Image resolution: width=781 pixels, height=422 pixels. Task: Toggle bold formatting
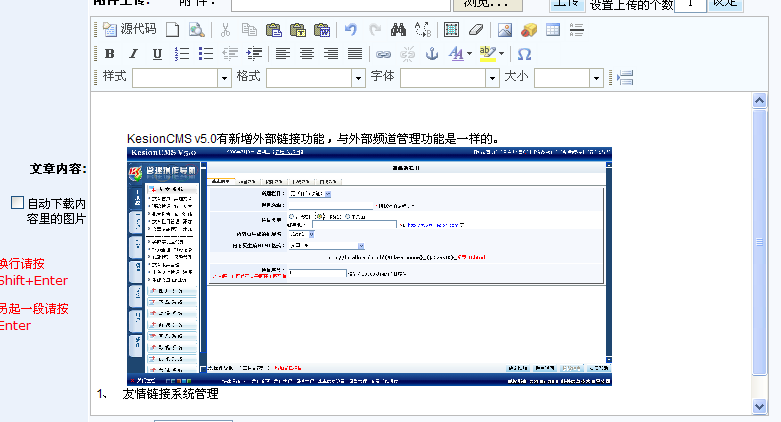click(110, 54)
